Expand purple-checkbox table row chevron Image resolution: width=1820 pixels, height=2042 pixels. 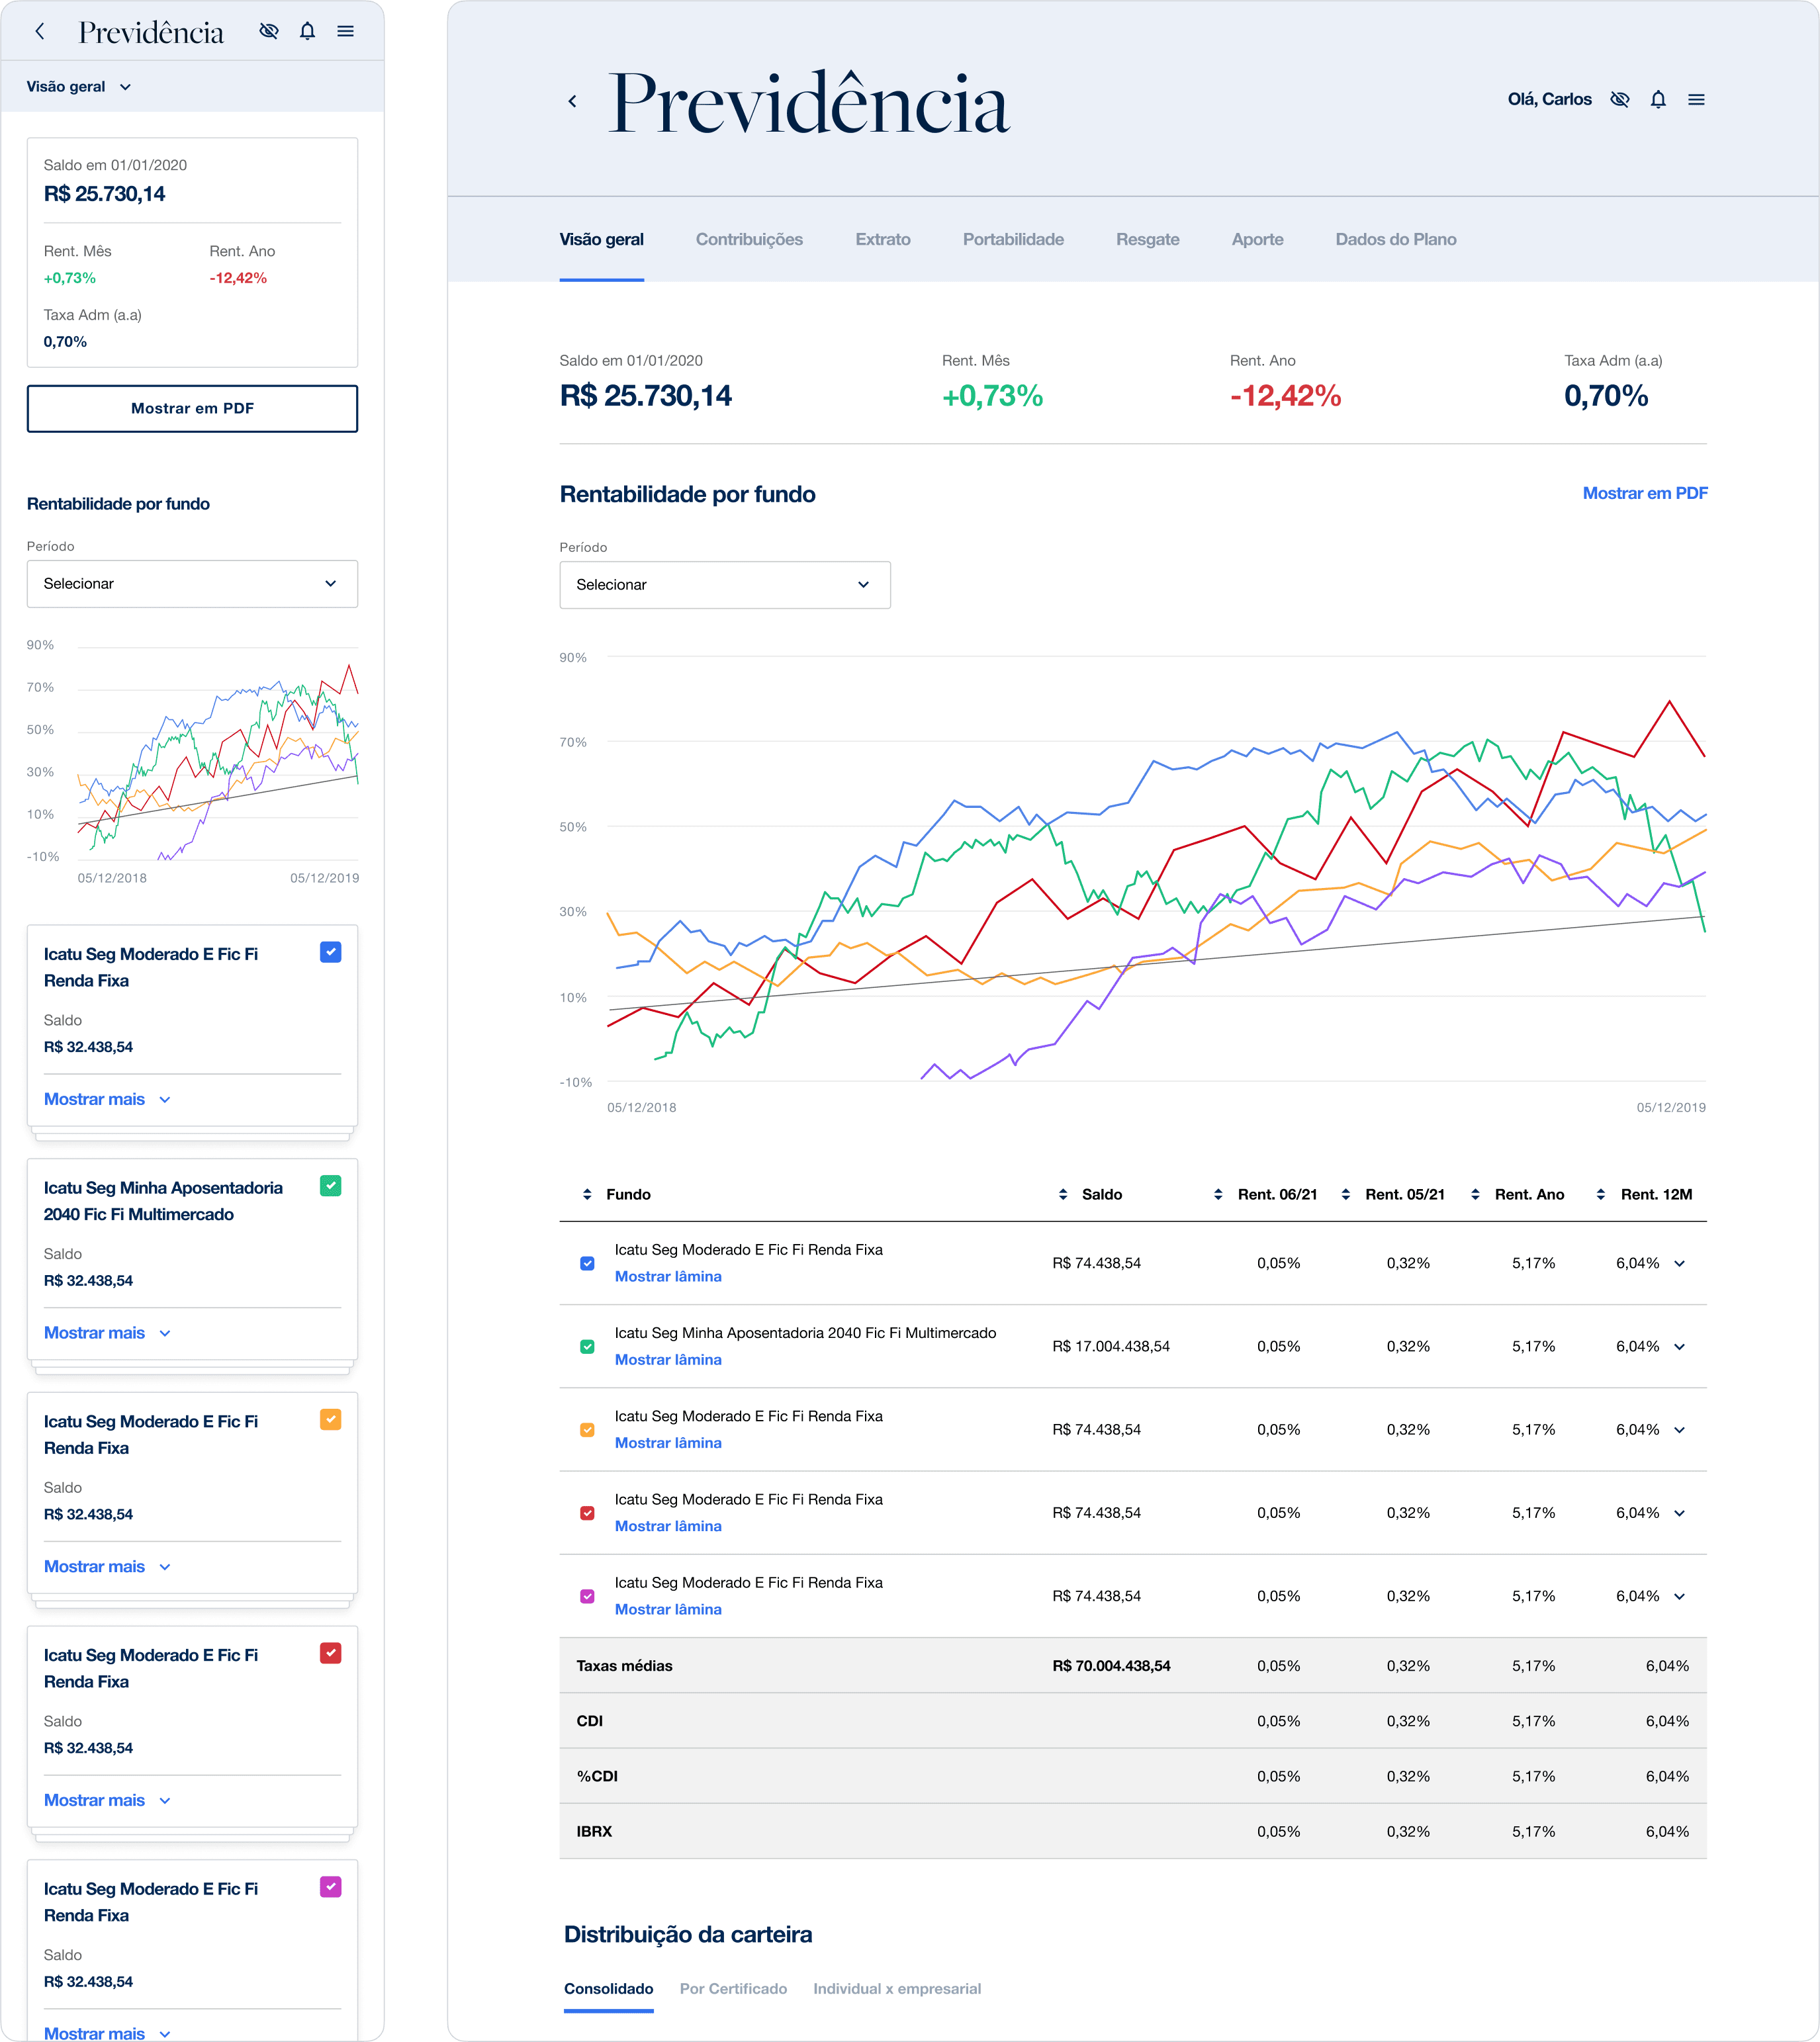(1680, 1596)
